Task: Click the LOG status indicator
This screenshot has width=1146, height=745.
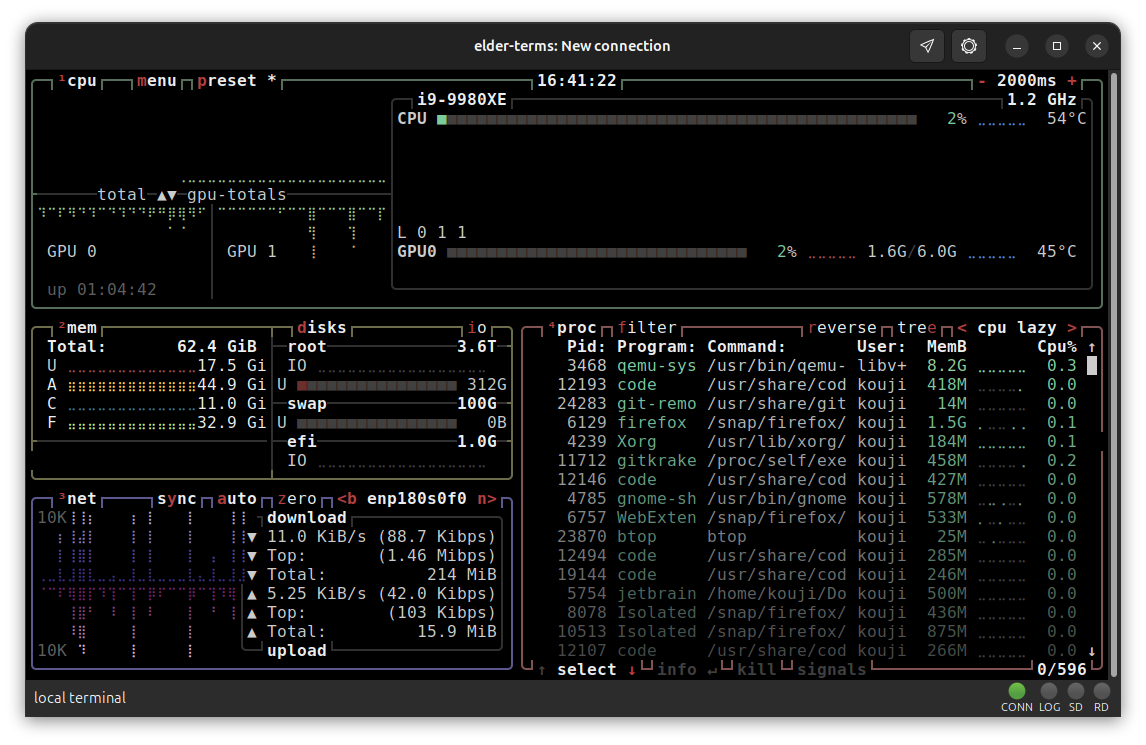Action: [1049, 691]
